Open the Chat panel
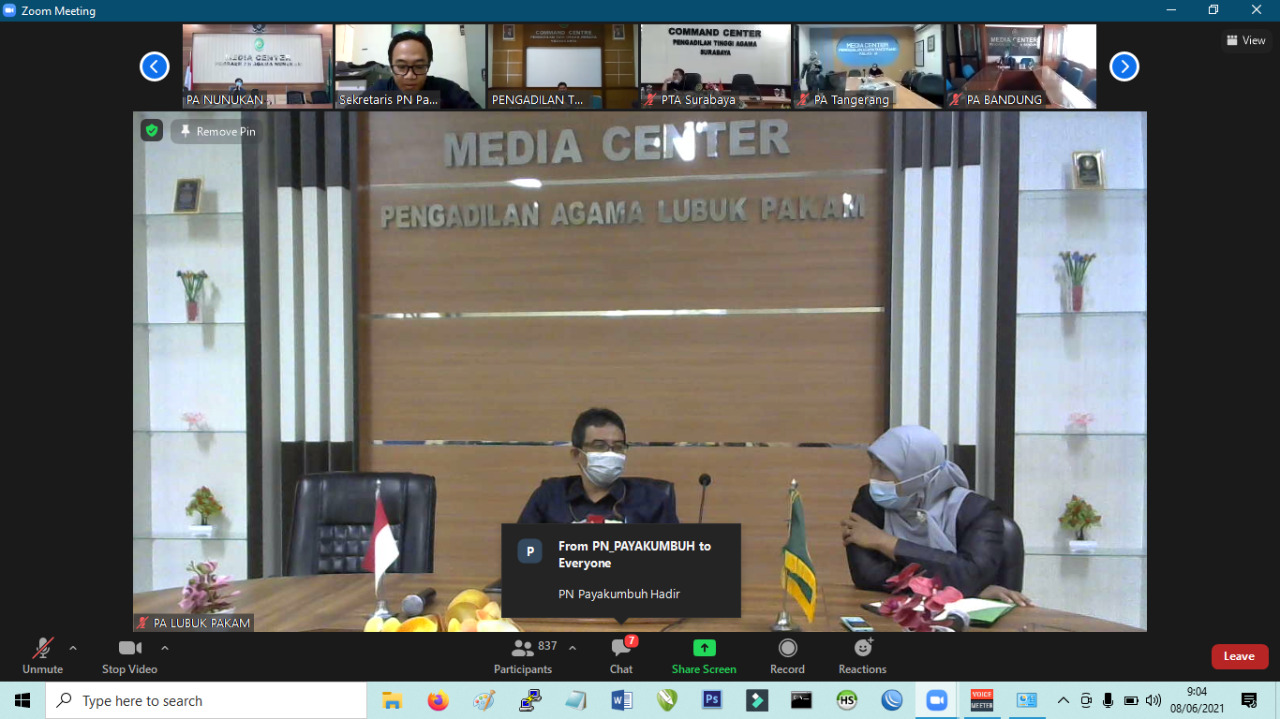Image resolution: width=1280 pixels, height=719 pixels. (x=621, y=656)
